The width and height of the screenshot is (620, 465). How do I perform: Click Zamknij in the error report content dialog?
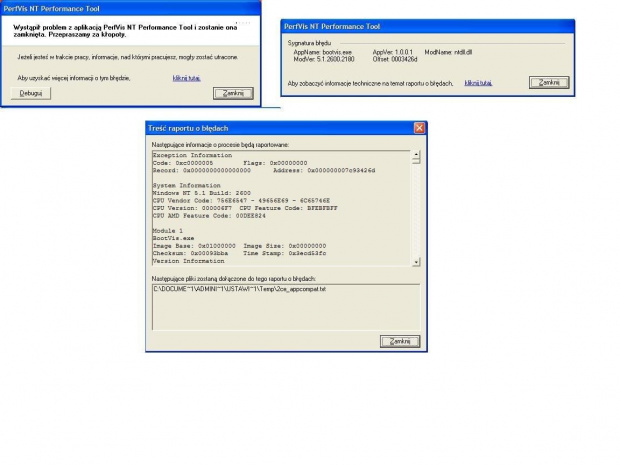coord(400,341)
